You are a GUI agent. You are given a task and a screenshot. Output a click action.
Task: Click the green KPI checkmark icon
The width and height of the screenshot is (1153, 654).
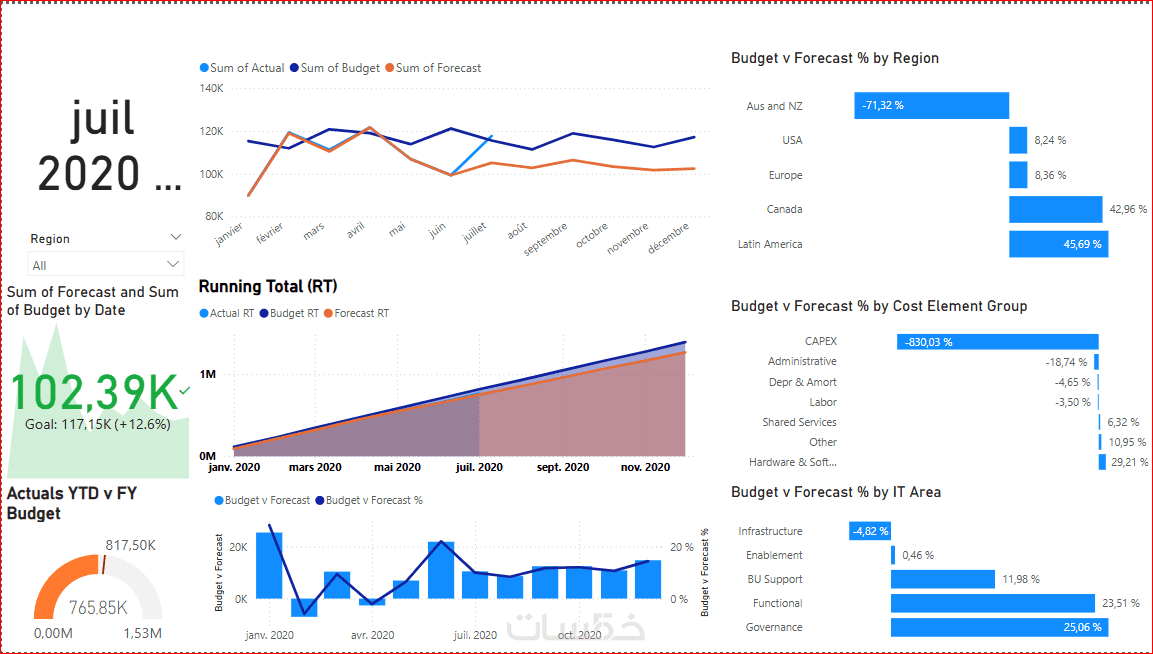pyautogui.click(x=185, y=391)
